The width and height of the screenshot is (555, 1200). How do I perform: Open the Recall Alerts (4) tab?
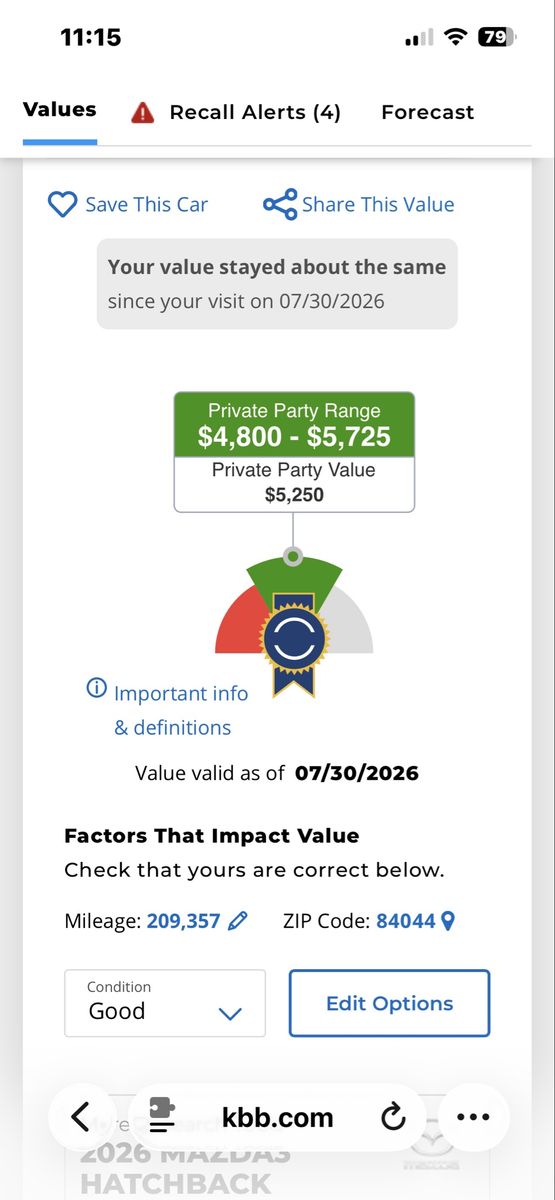pos(237,113)
